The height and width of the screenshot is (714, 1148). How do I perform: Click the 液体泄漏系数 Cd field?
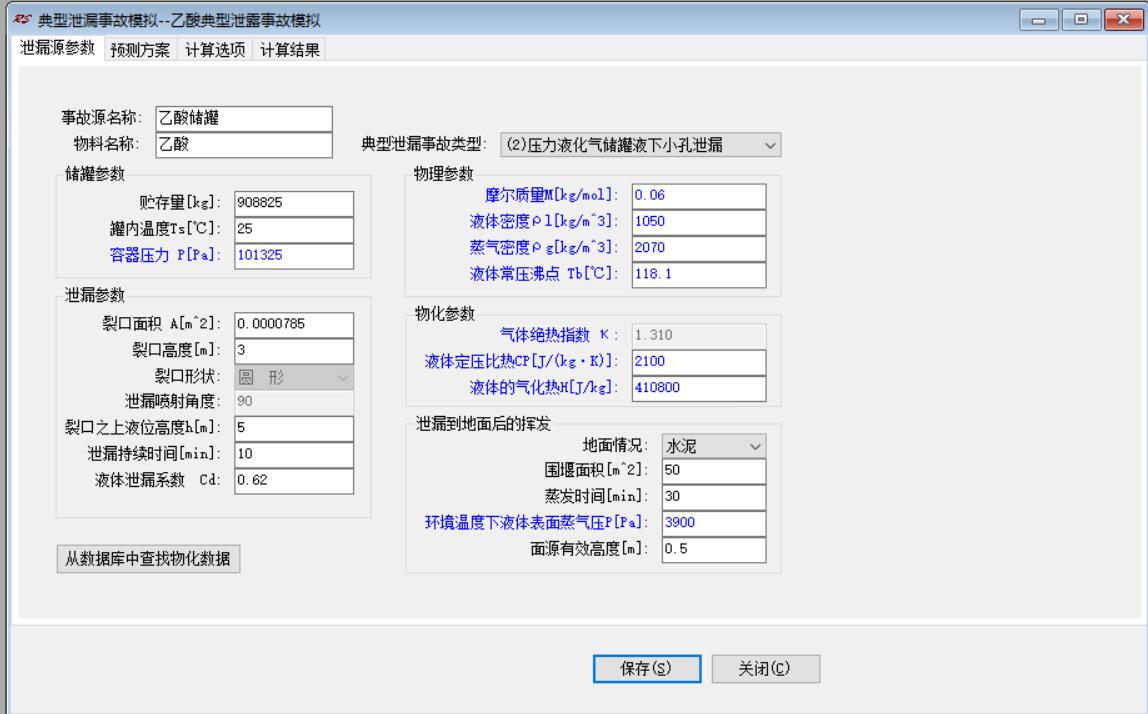point(294,480)
